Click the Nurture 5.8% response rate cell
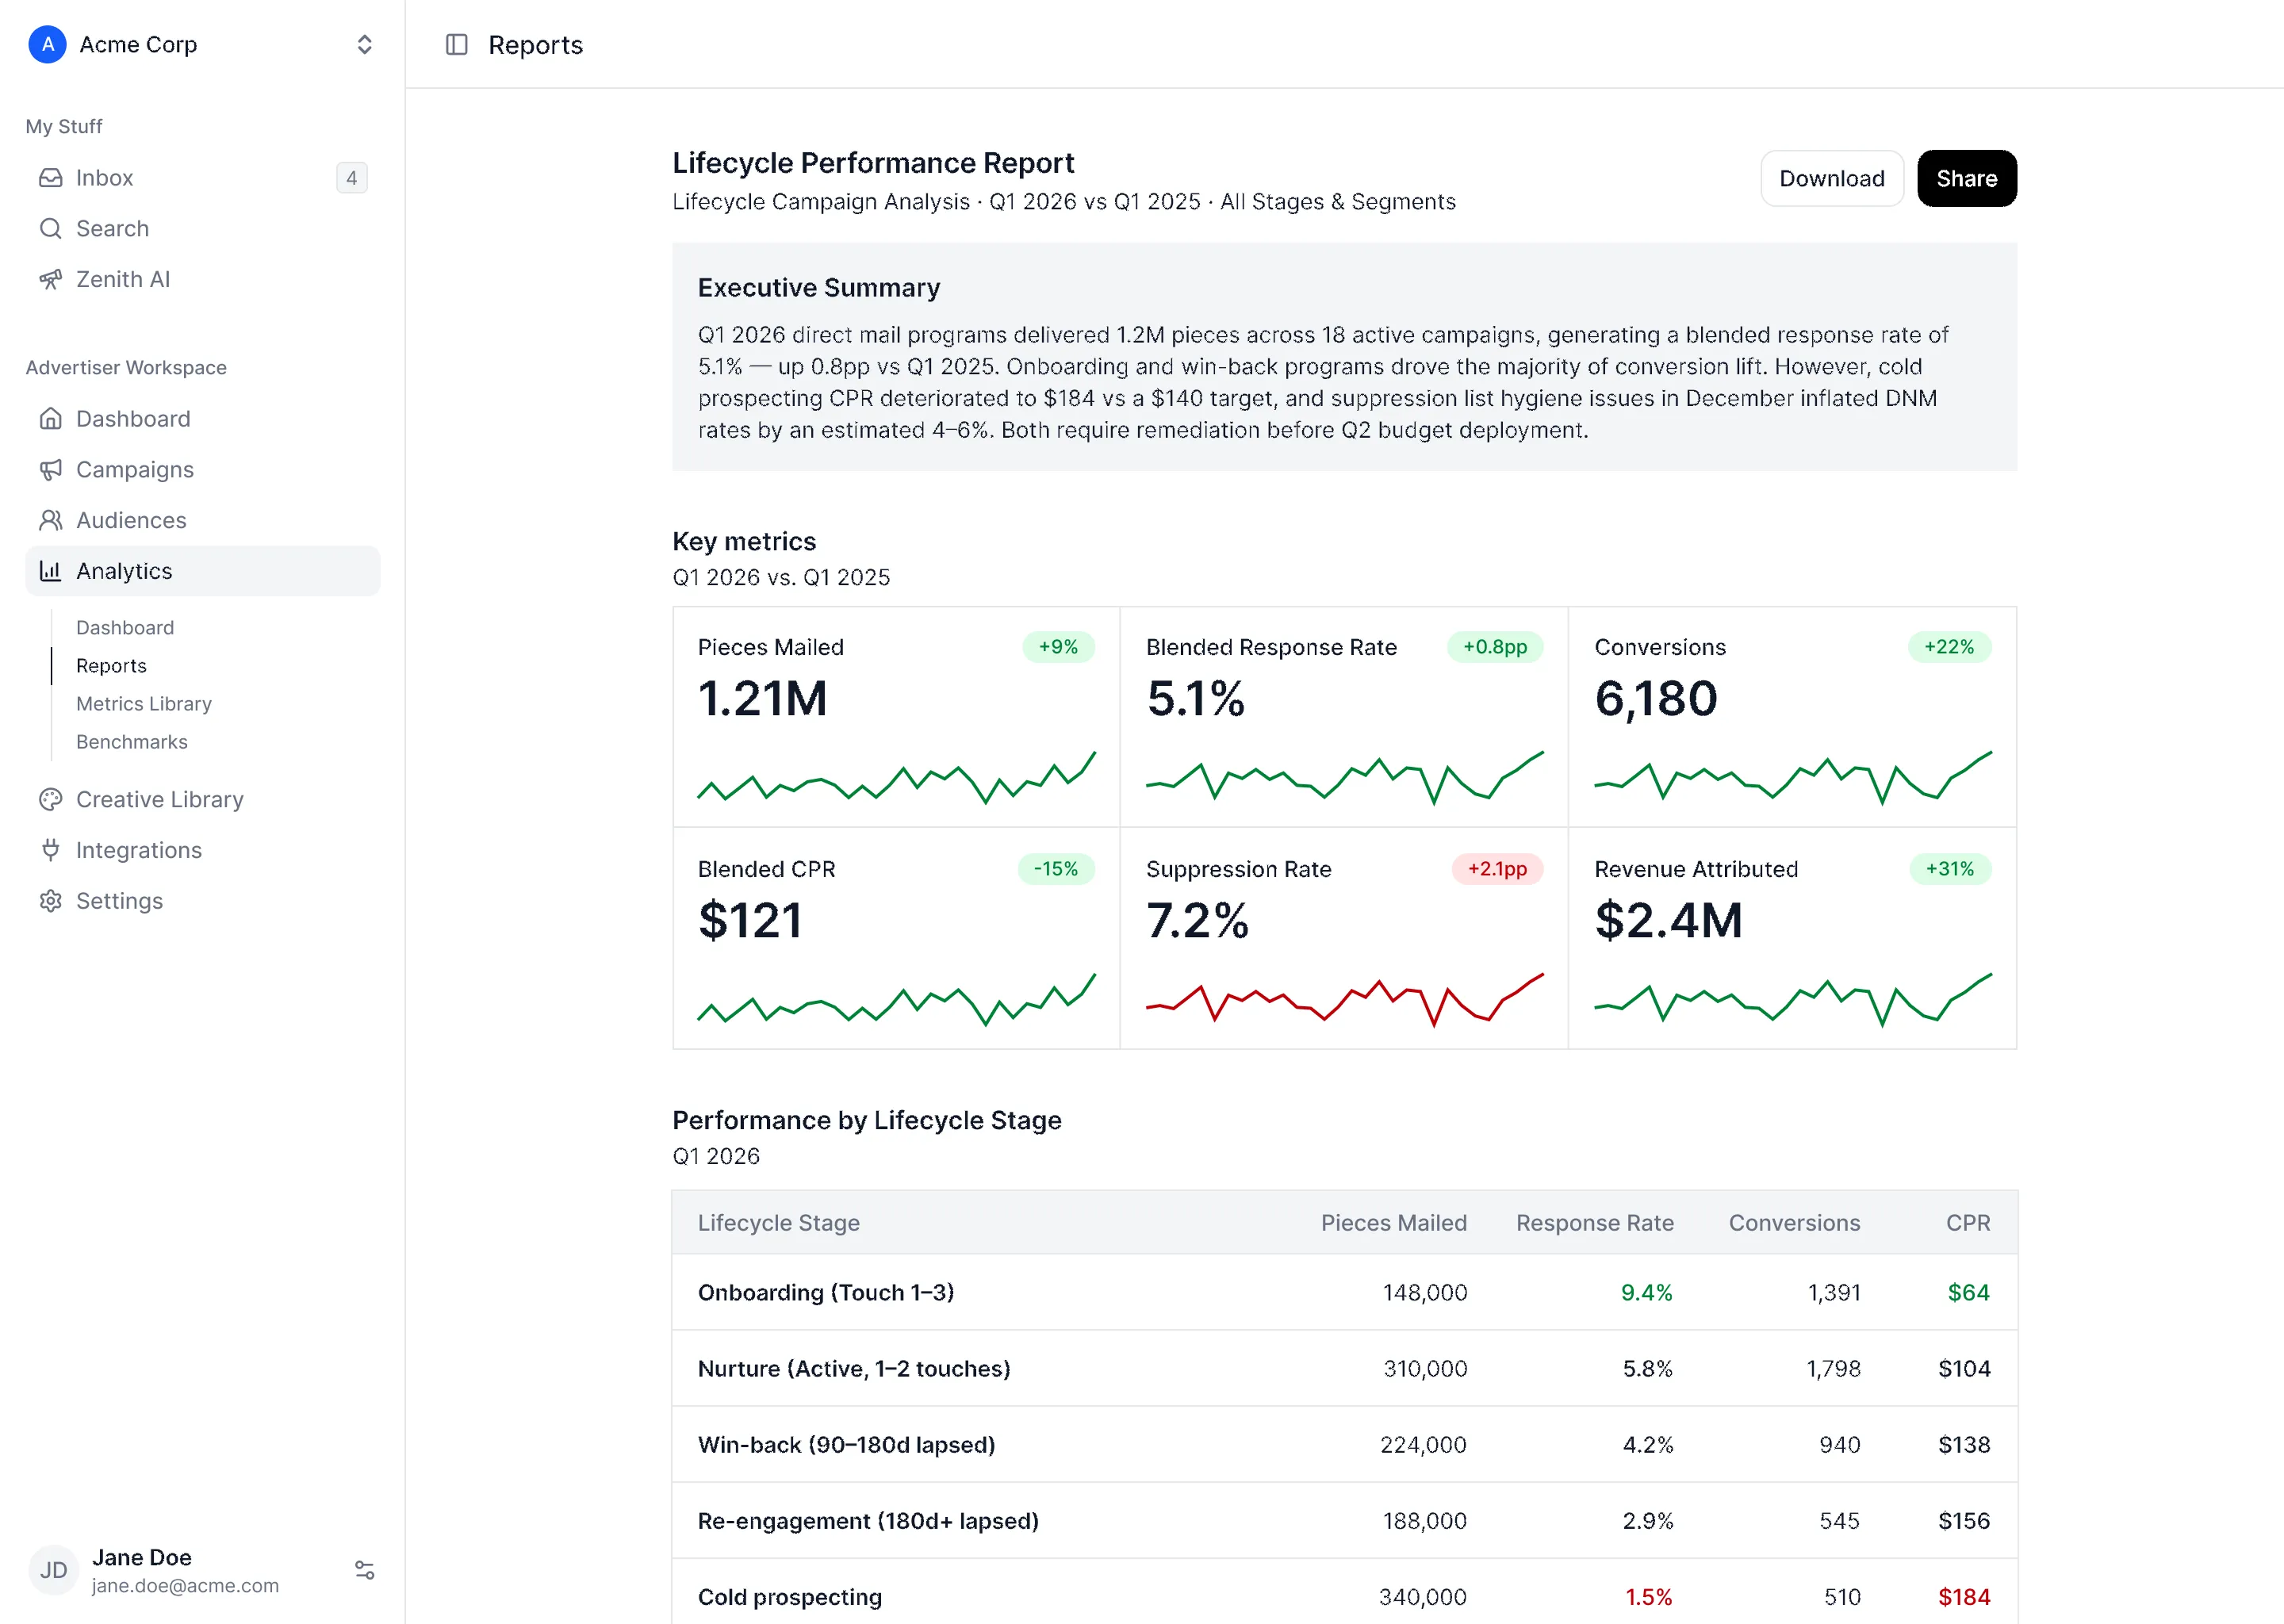2284x1624 pixels. pyautogui.click(x=1647, y=1368)
